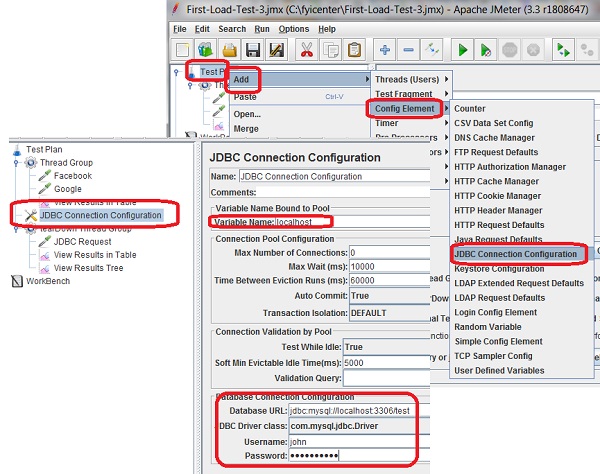This screenshot has height=474, width=600.
Task: Click the Cut scissors icon
Action: pyautogui.click(x=307, y=50)
